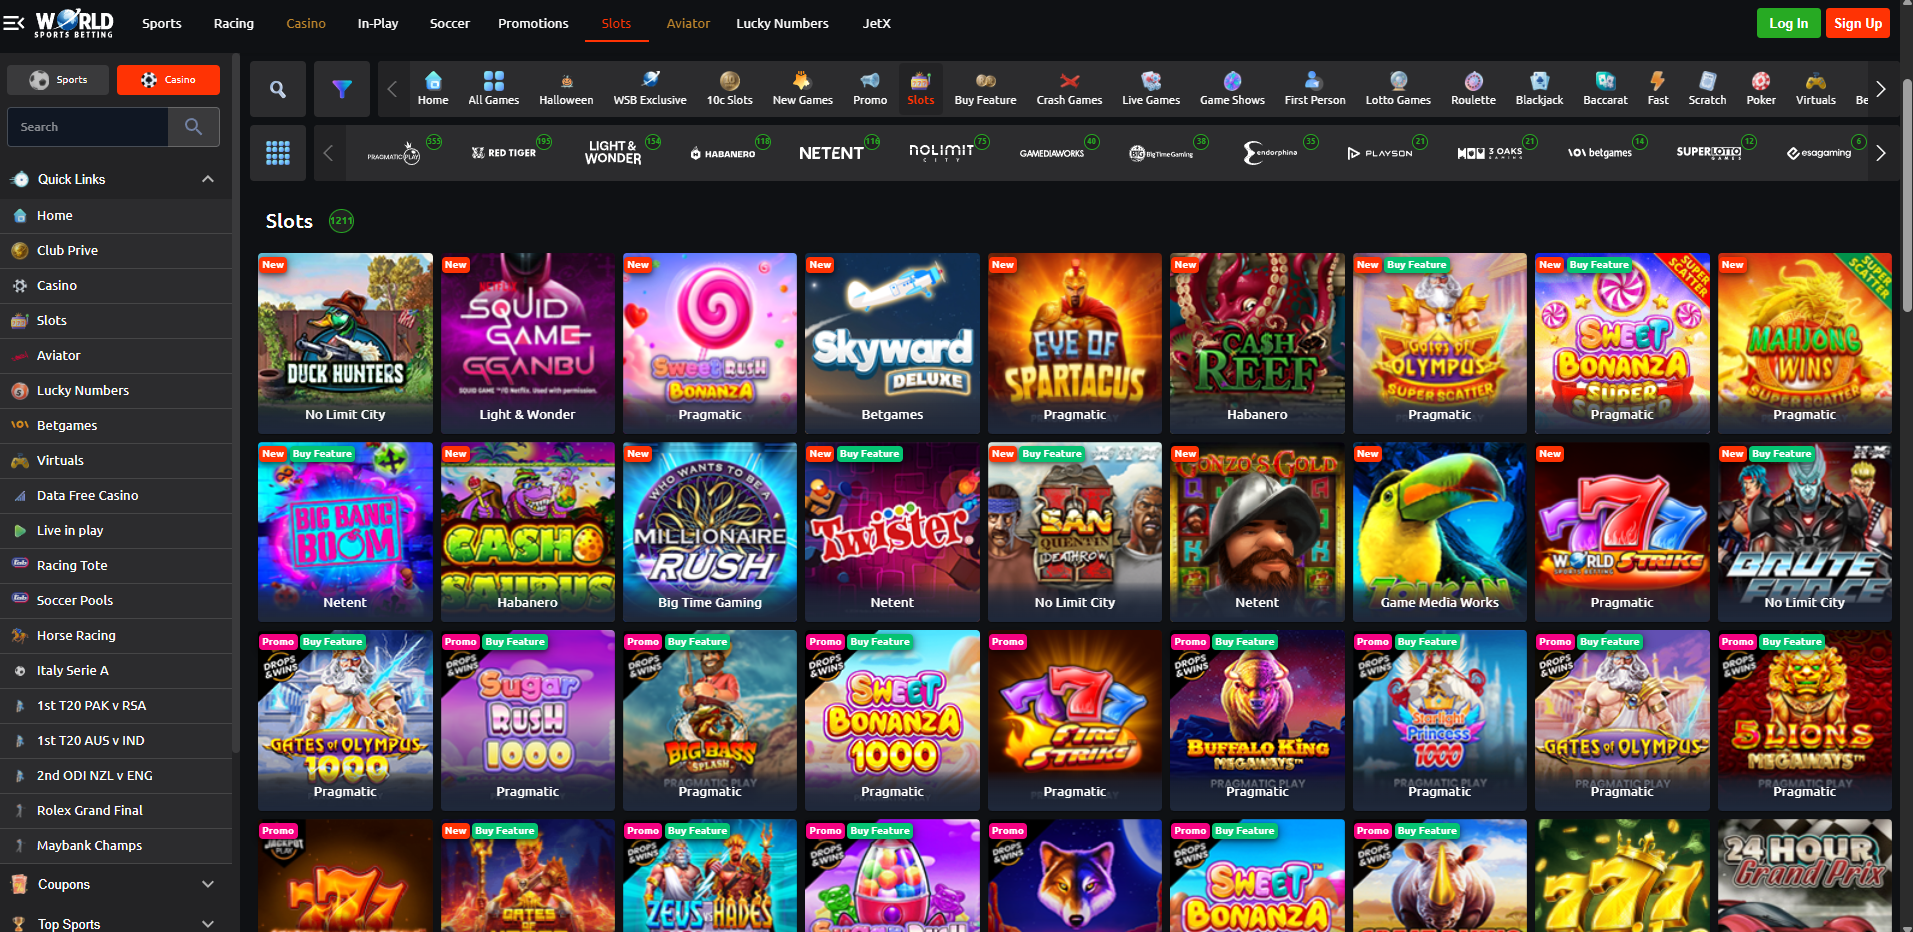Collapse the Quick Links section
1913x932 pixels.
208,179
